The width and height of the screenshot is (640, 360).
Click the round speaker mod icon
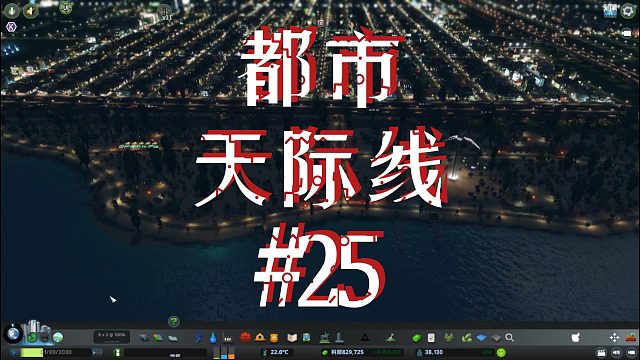click(x=30, y=11)
